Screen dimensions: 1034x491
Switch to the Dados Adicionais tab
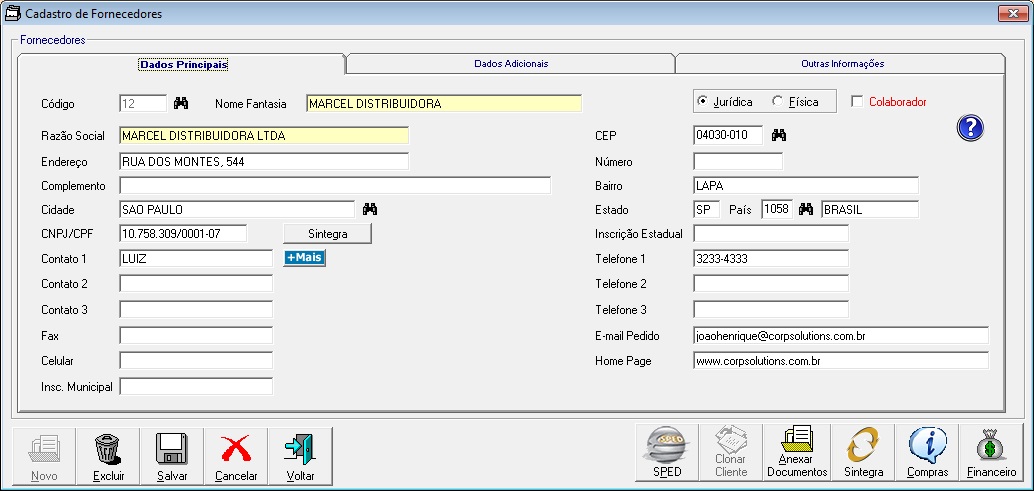[x=510, y=64]
